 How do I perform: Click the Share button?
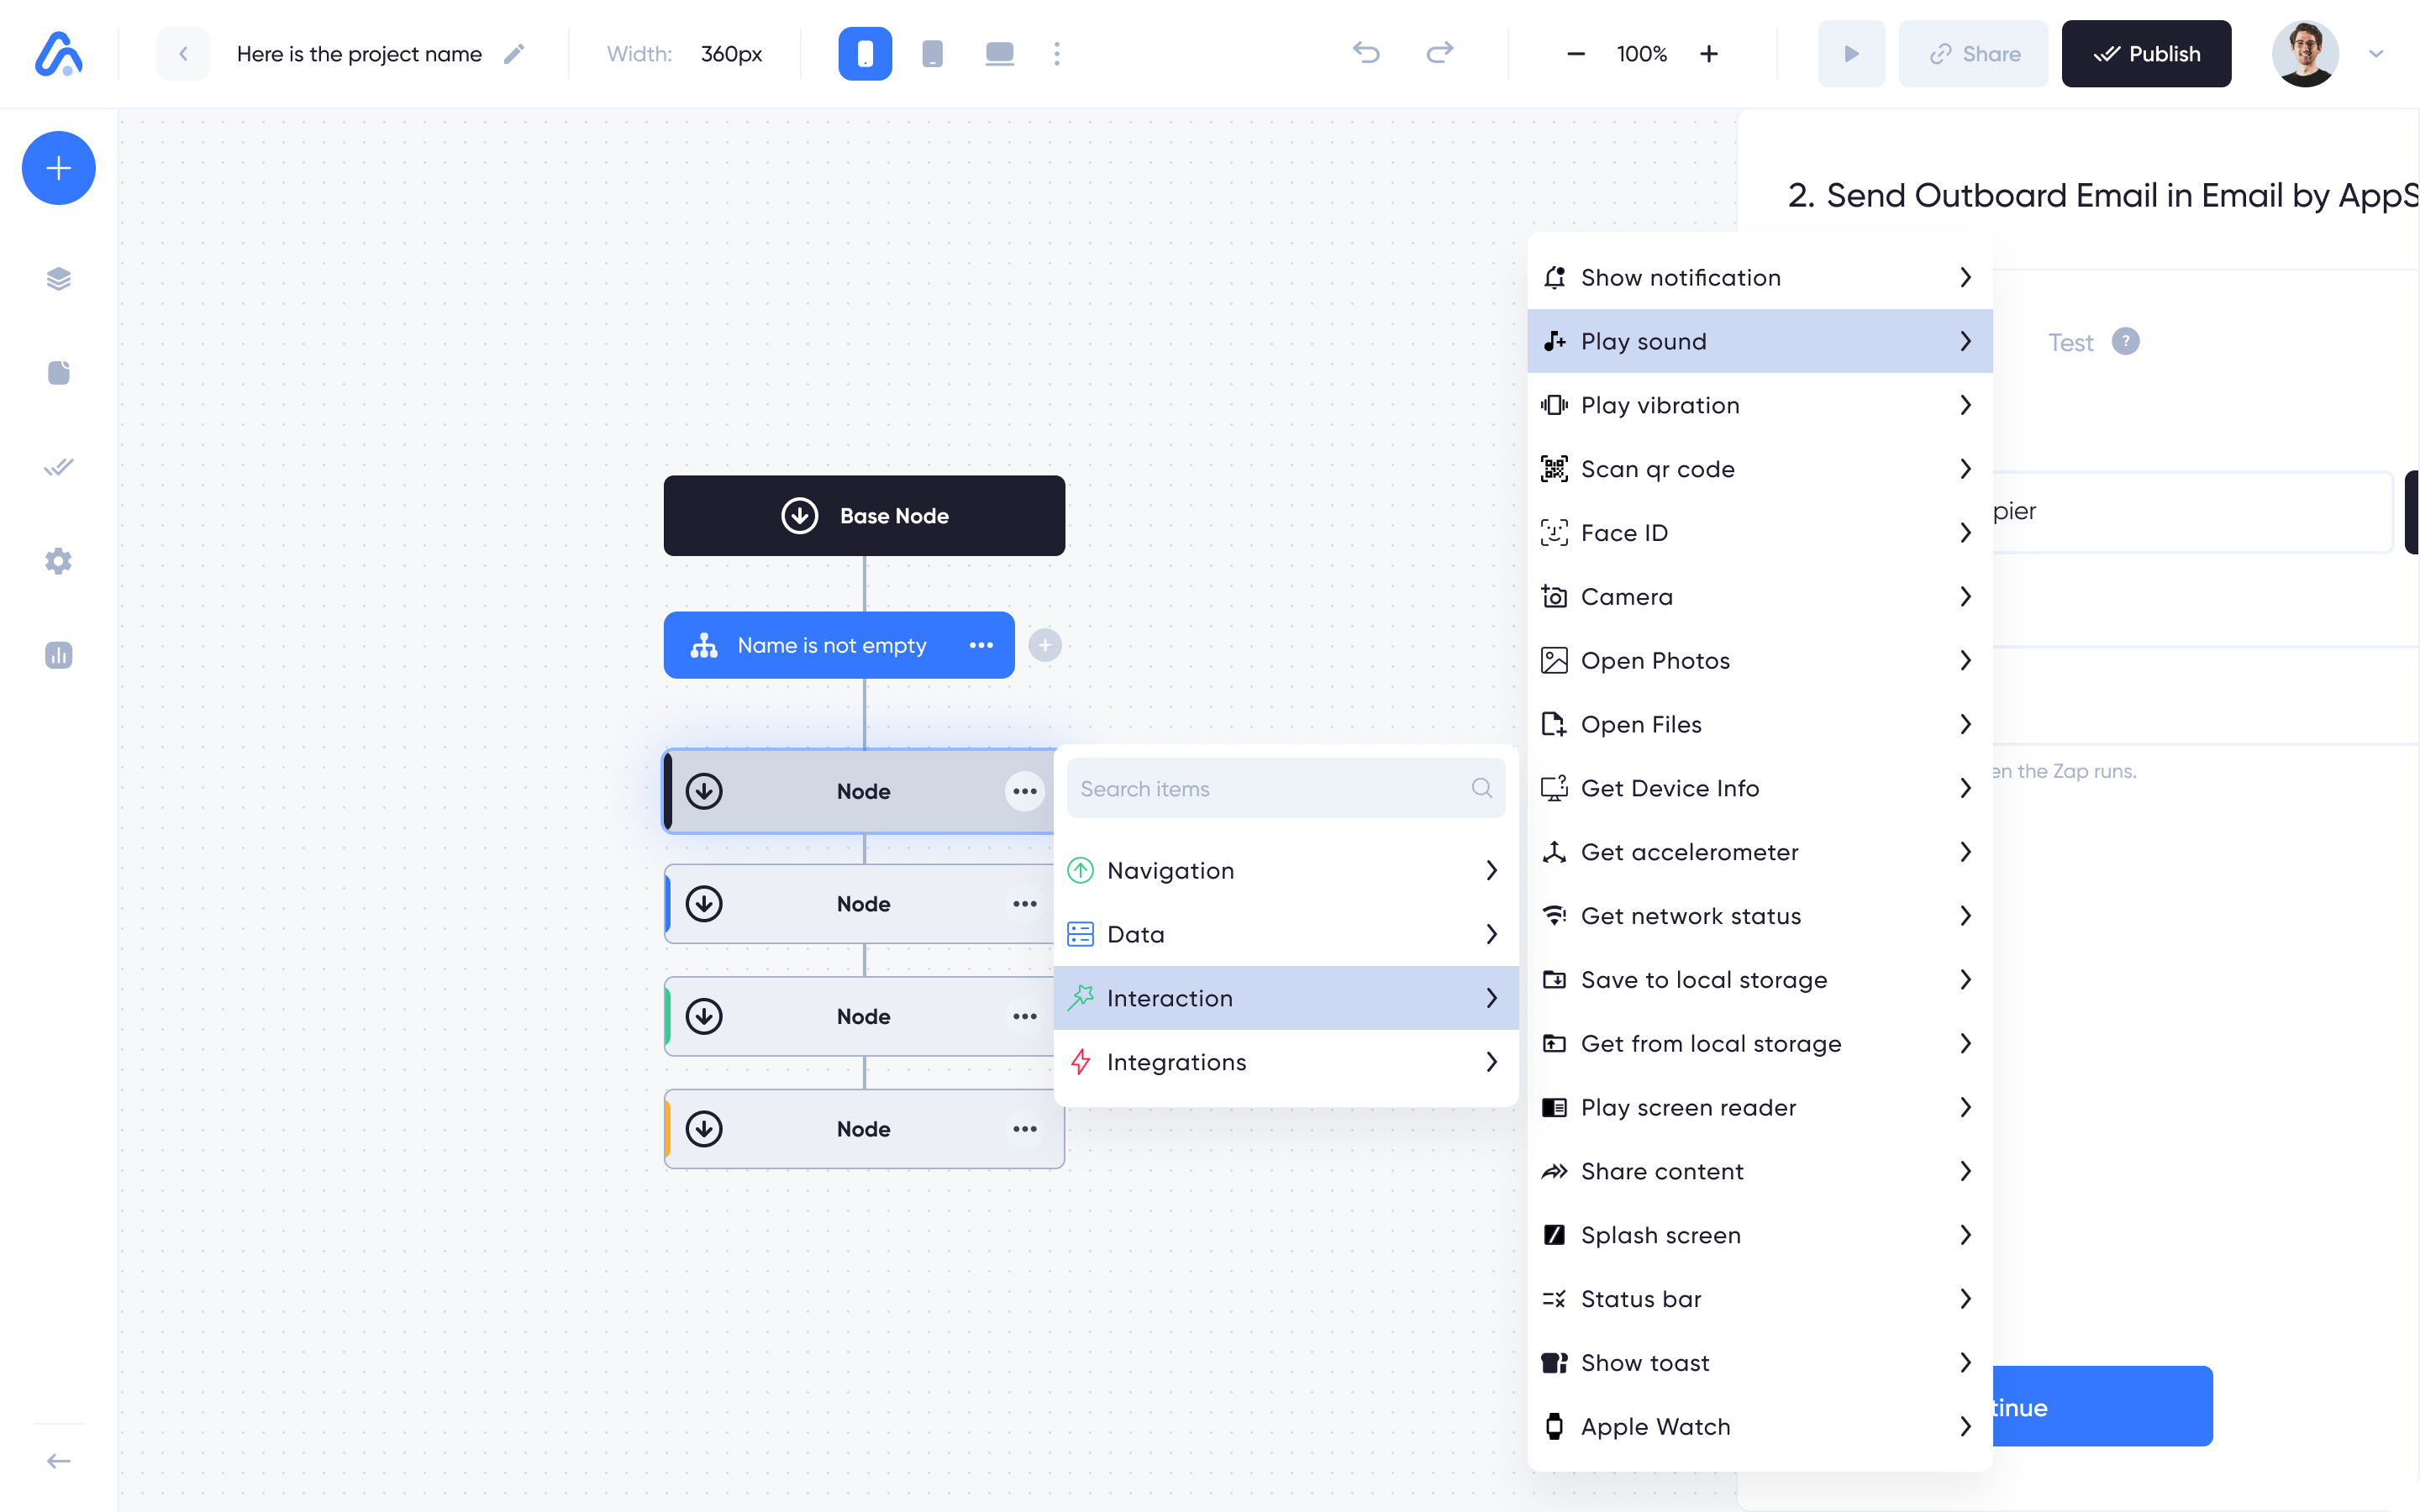[x=1973, y=54]
